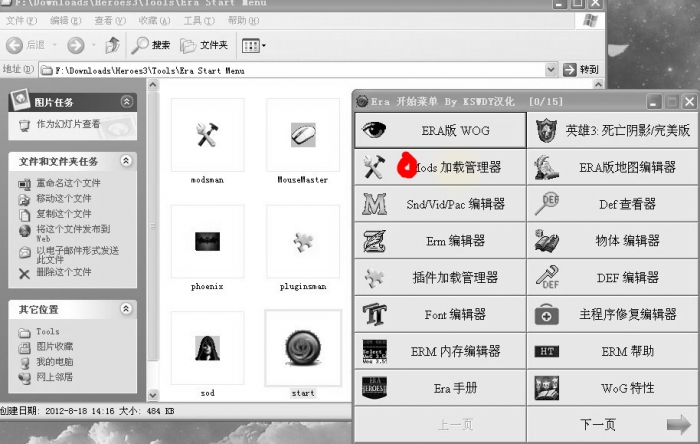Click the disabled 上一页 previous page button
The image size is (700, 444).
click(440, 424)
